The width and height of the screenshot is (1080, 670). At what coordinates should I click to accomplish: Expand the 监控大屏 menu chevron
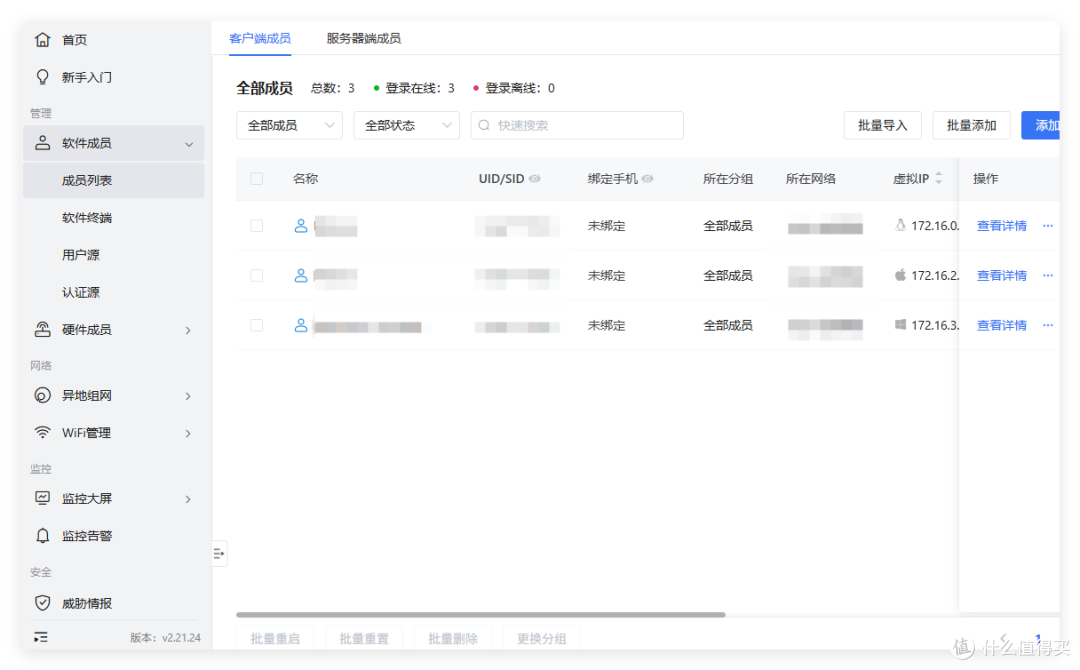(188, 499)
